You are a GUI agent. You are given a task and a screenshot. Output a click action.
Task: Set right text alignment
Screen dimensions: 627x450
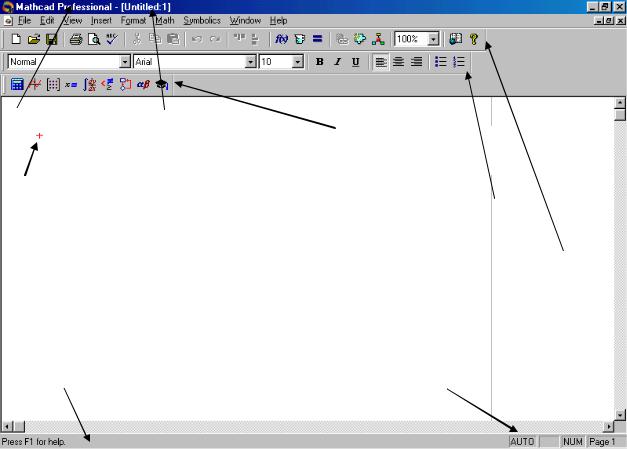[x=417, y=62]
